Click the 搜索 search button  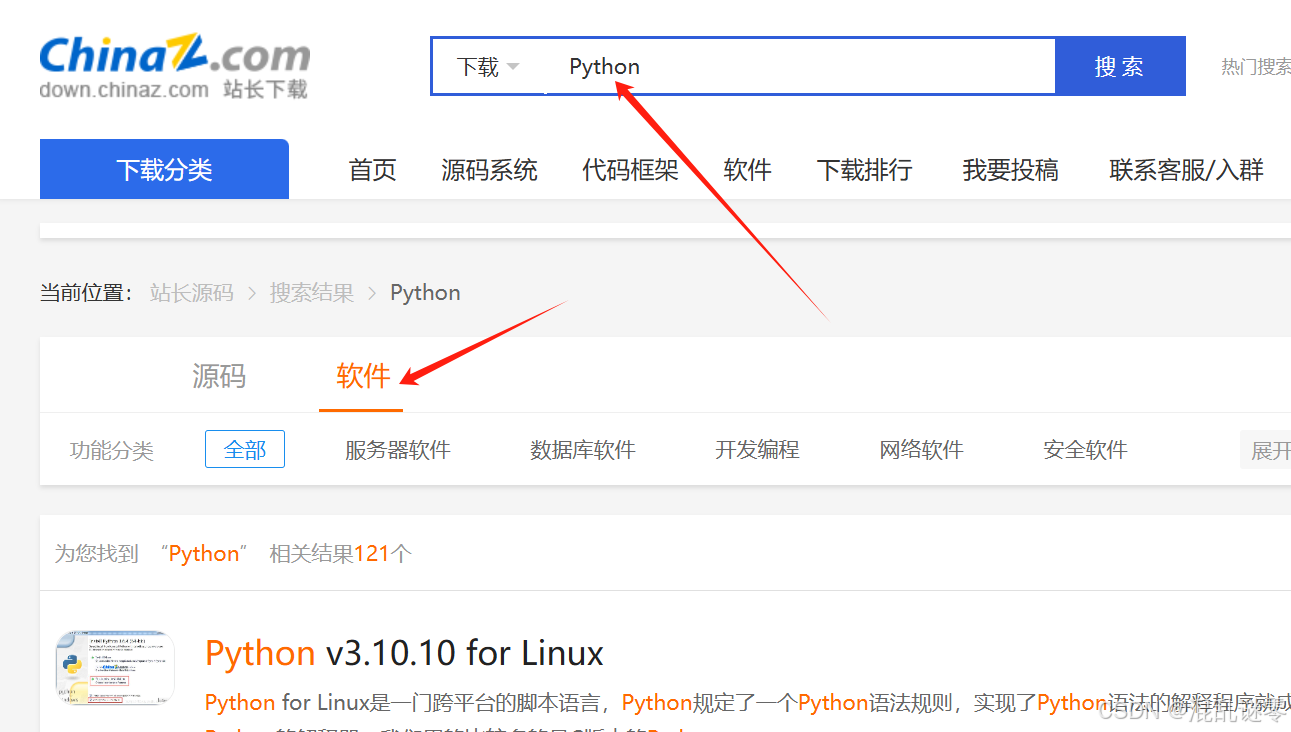click(1120, 67)
